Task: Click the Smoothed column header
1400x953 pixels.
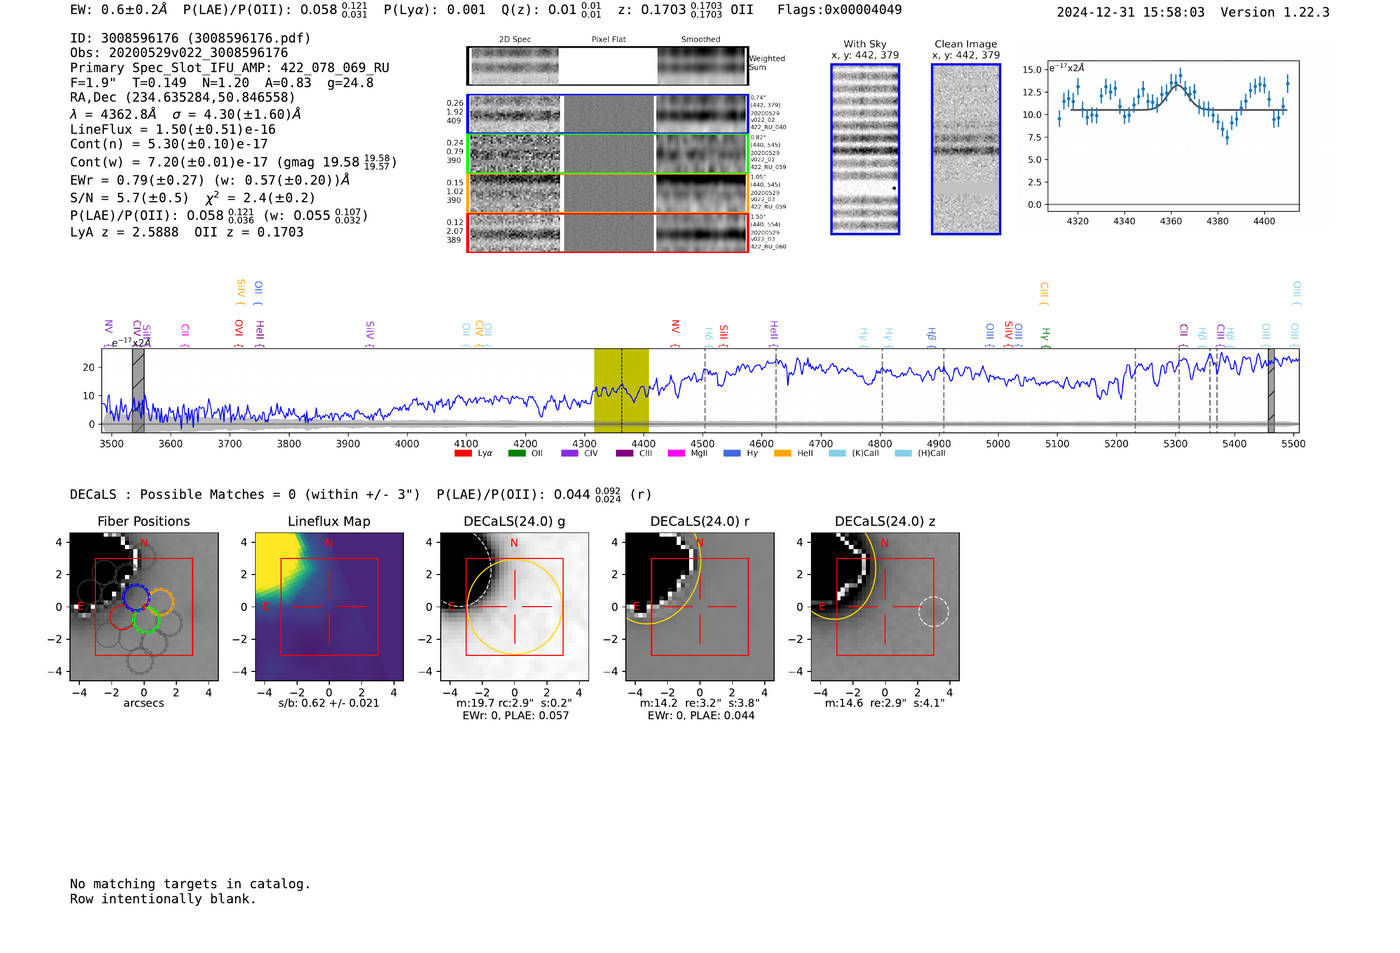Action: click(x=701, y=39)
